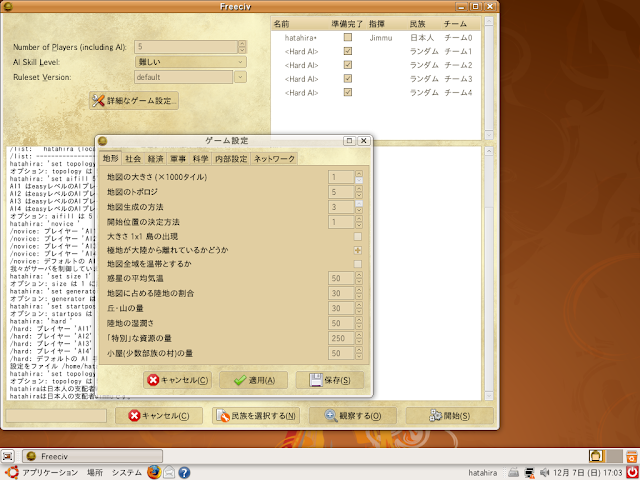This screenshot has width=640, height=480.
Task: Select hatahira row in player list
Action: 376,38
